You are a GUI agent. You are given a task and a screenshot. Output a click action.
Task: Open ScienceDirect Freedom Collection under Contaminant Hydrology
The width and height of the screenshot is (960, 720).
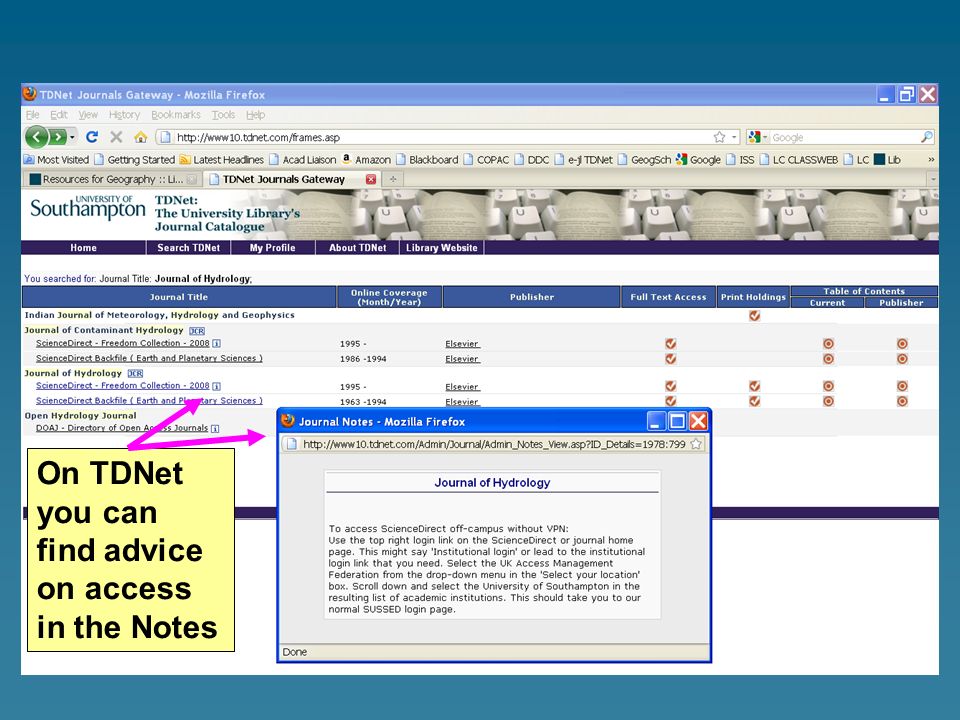click(122, 343)
